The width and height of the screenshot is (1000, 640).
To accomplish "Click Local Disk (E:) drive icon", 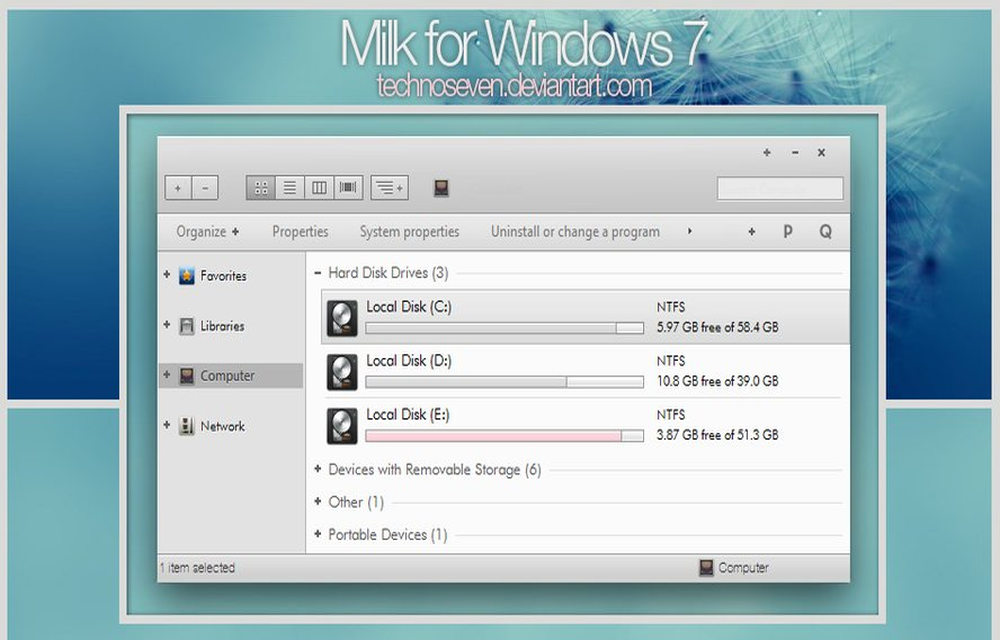I will pyautogui.click(x=342, y=426).
